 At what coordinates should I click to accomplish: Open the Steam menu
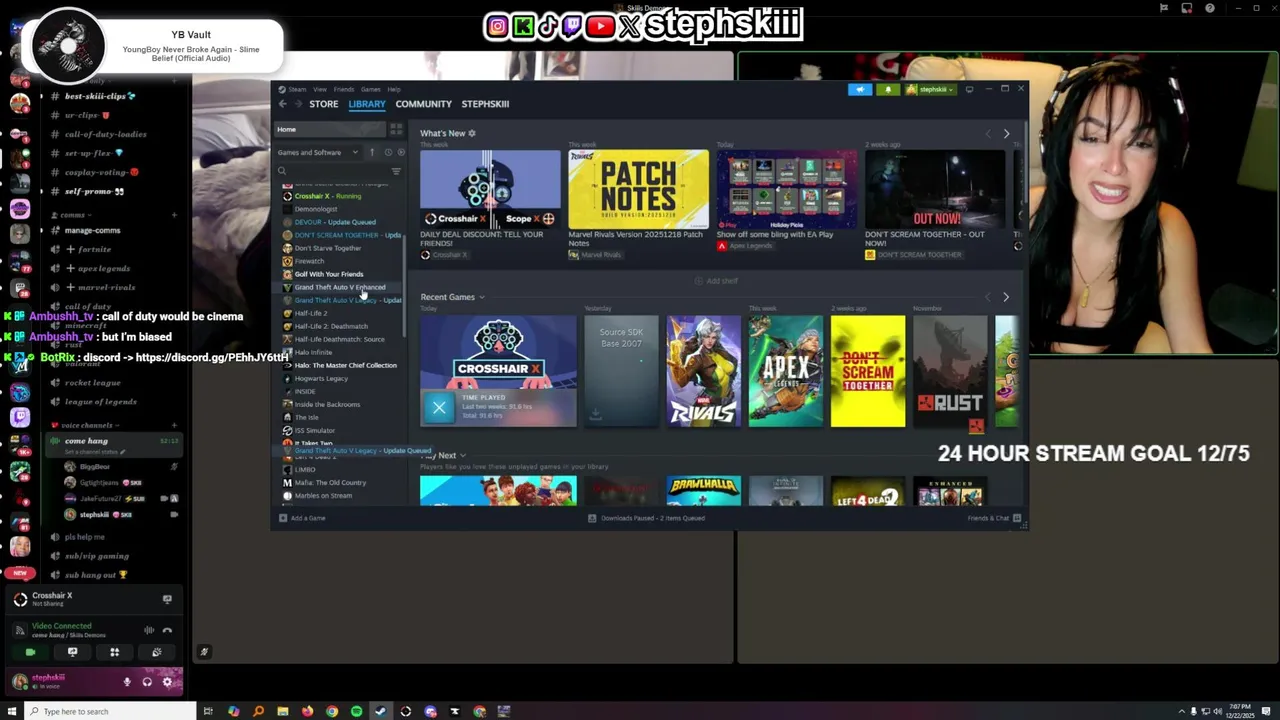(296, 89)
